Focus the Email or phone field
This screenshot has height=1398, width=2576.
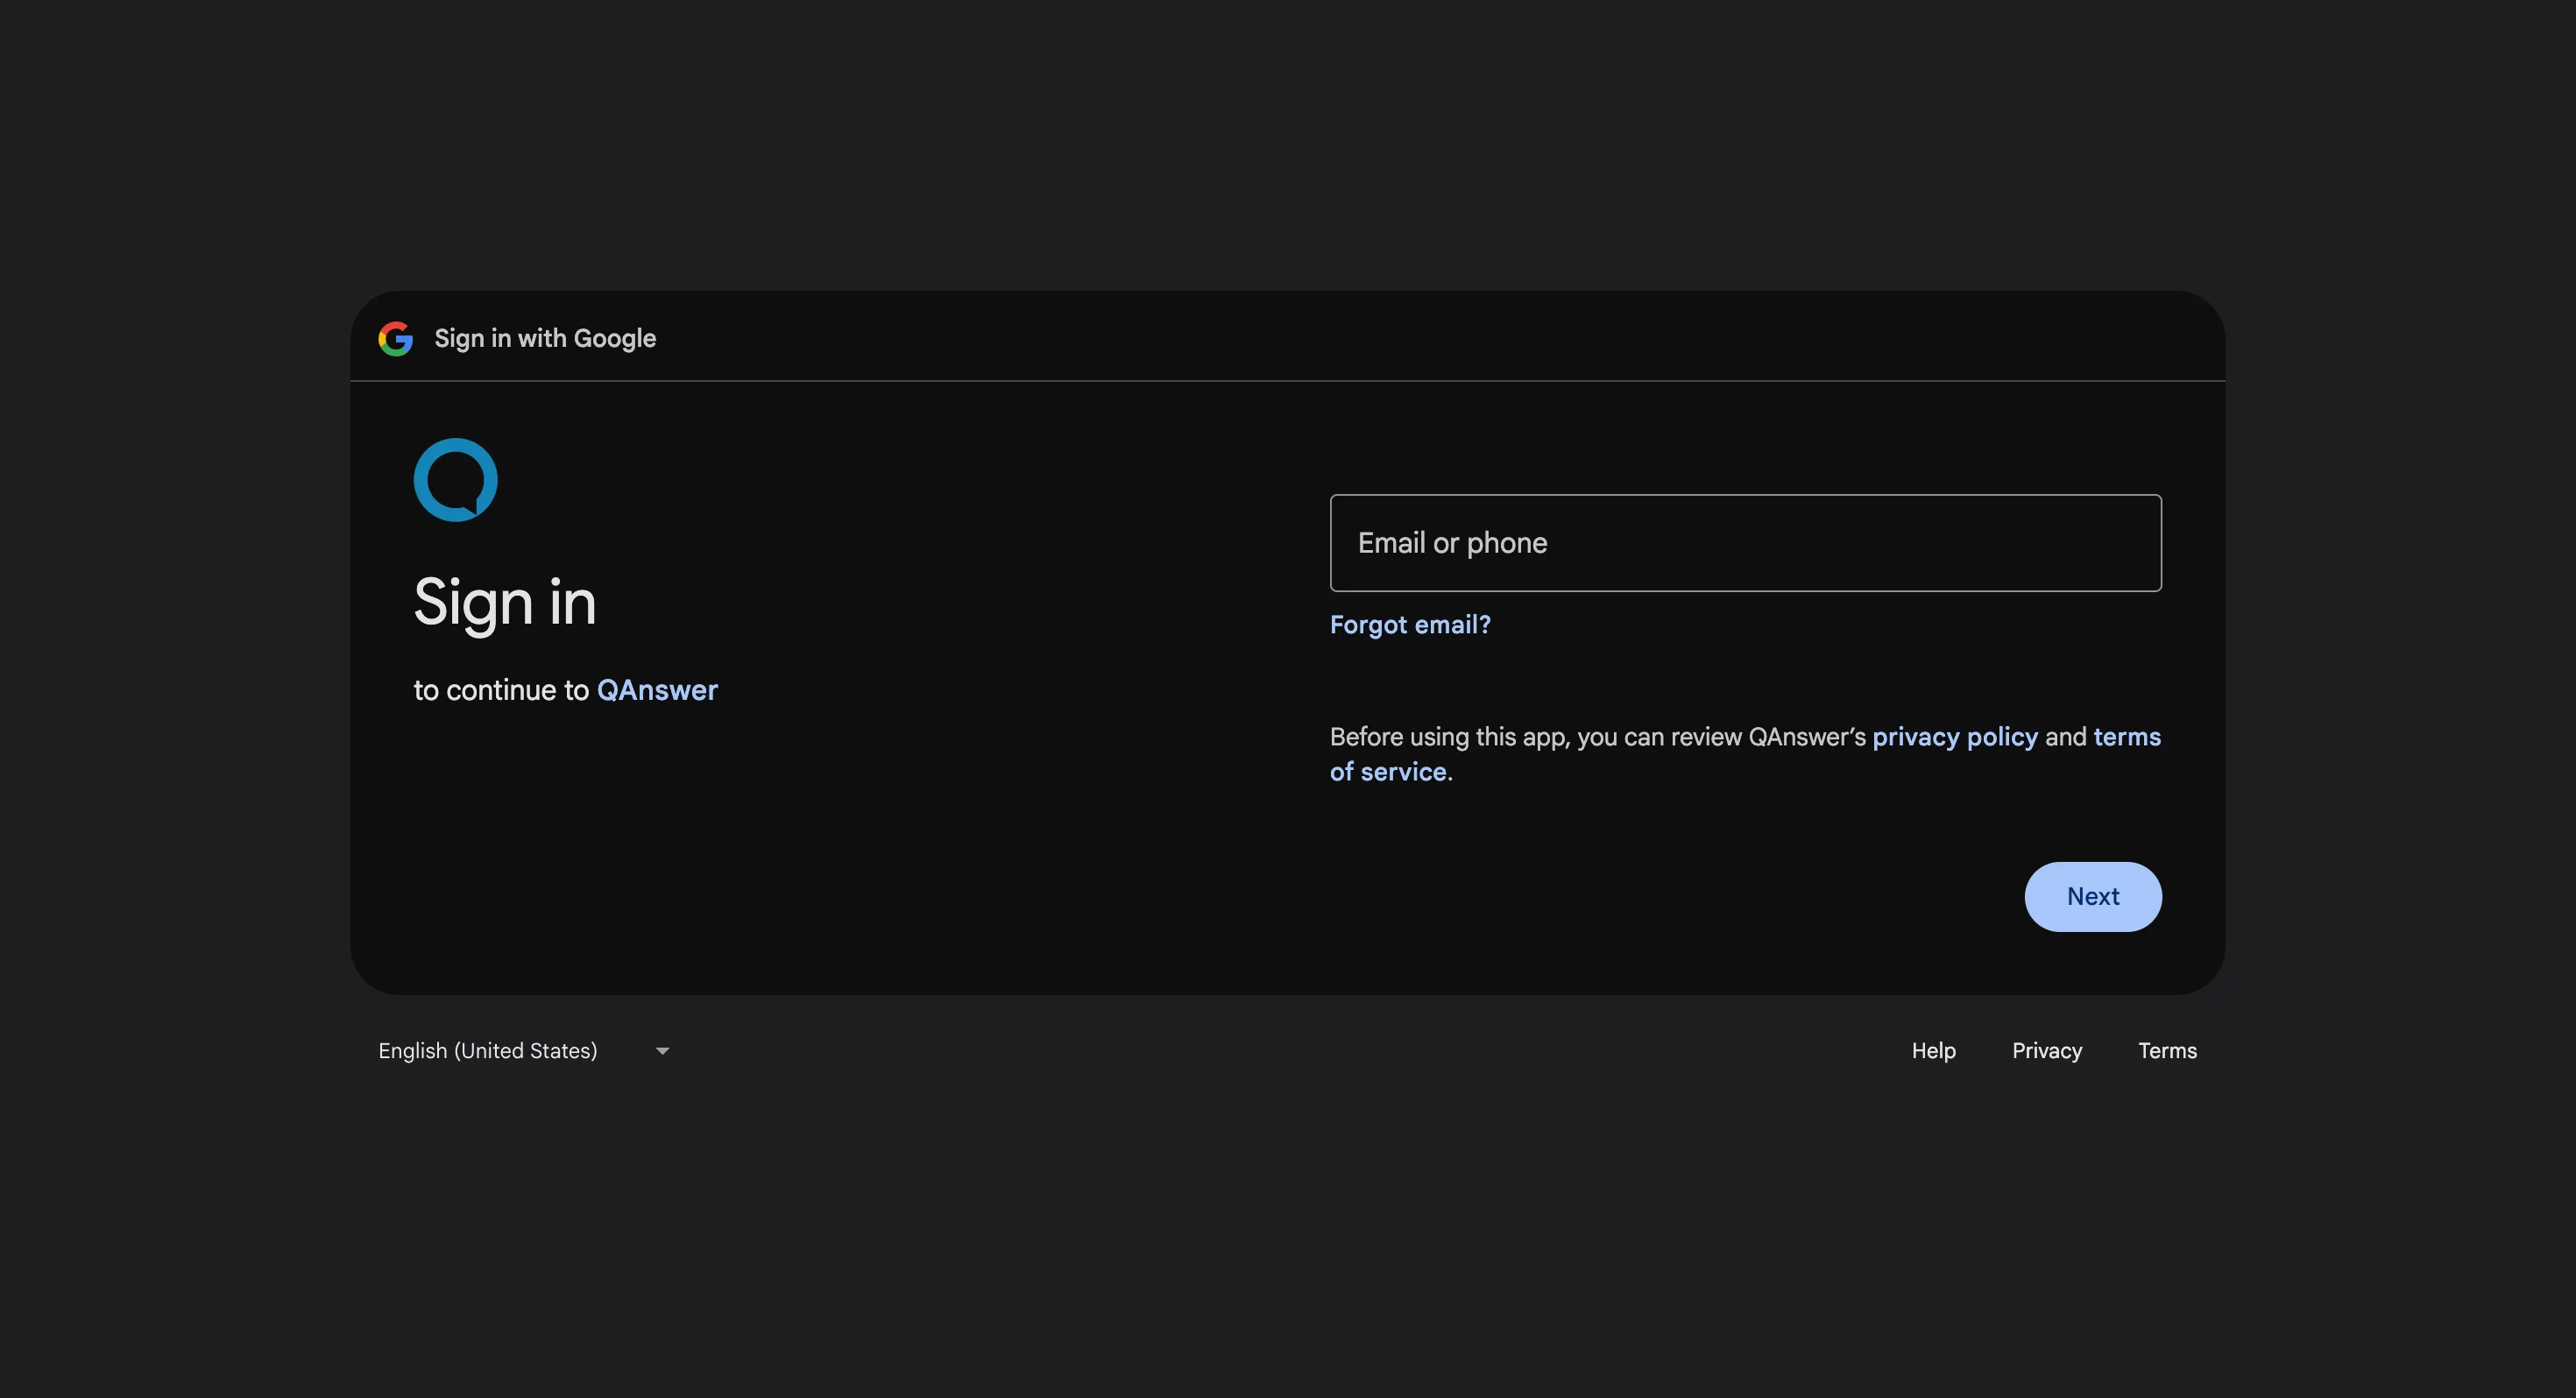[1745, 543]
